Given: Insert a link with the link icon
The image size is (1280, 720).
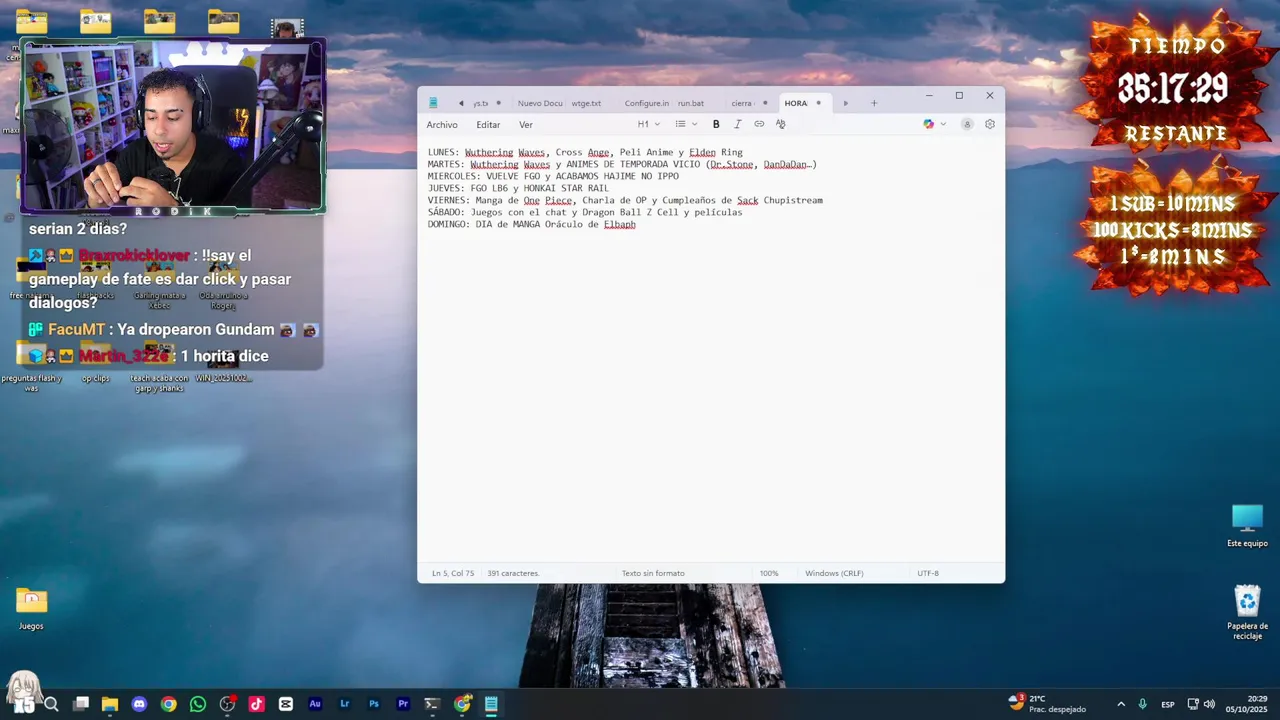Looking at the screenshot, I should tap(759, 124).
